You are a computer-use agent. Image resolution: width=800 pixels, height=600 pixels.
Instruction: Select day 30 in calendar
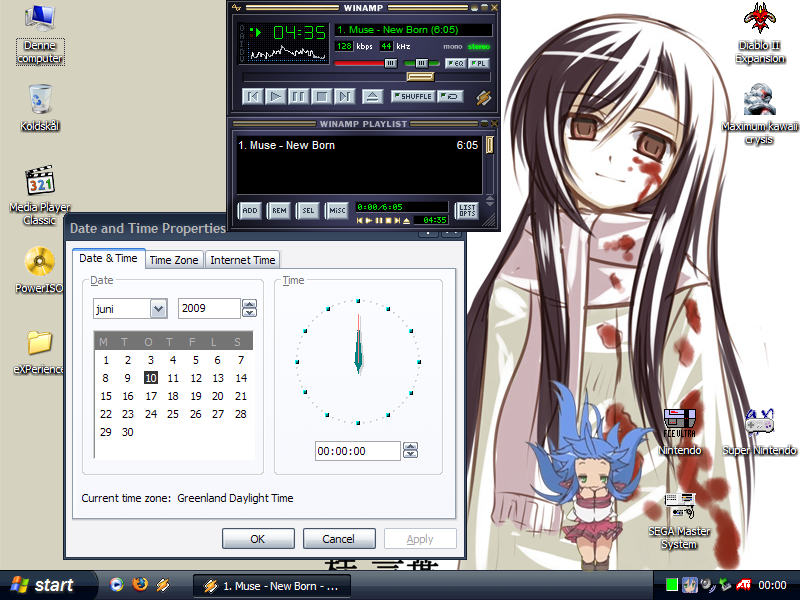pos(128,432)
